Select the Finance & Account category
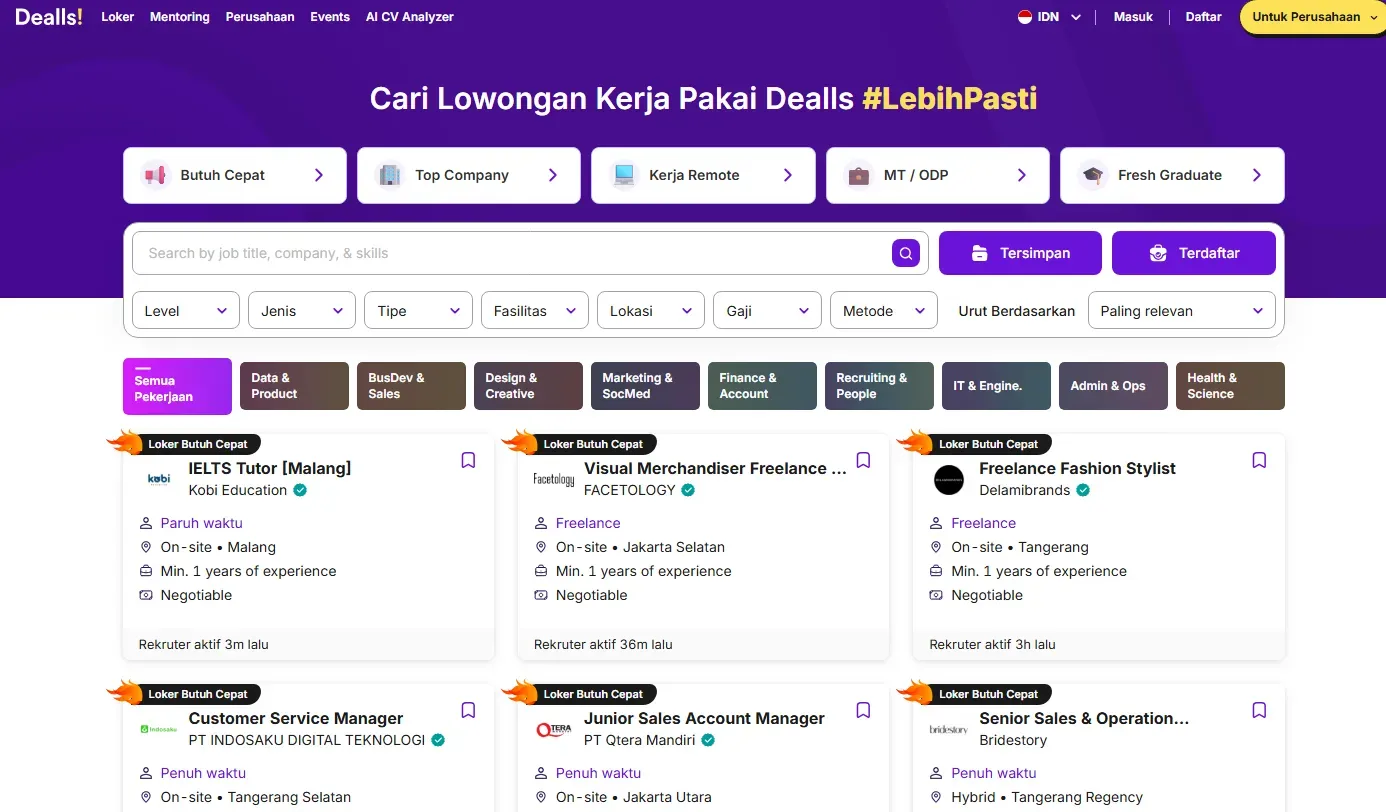 762,386
